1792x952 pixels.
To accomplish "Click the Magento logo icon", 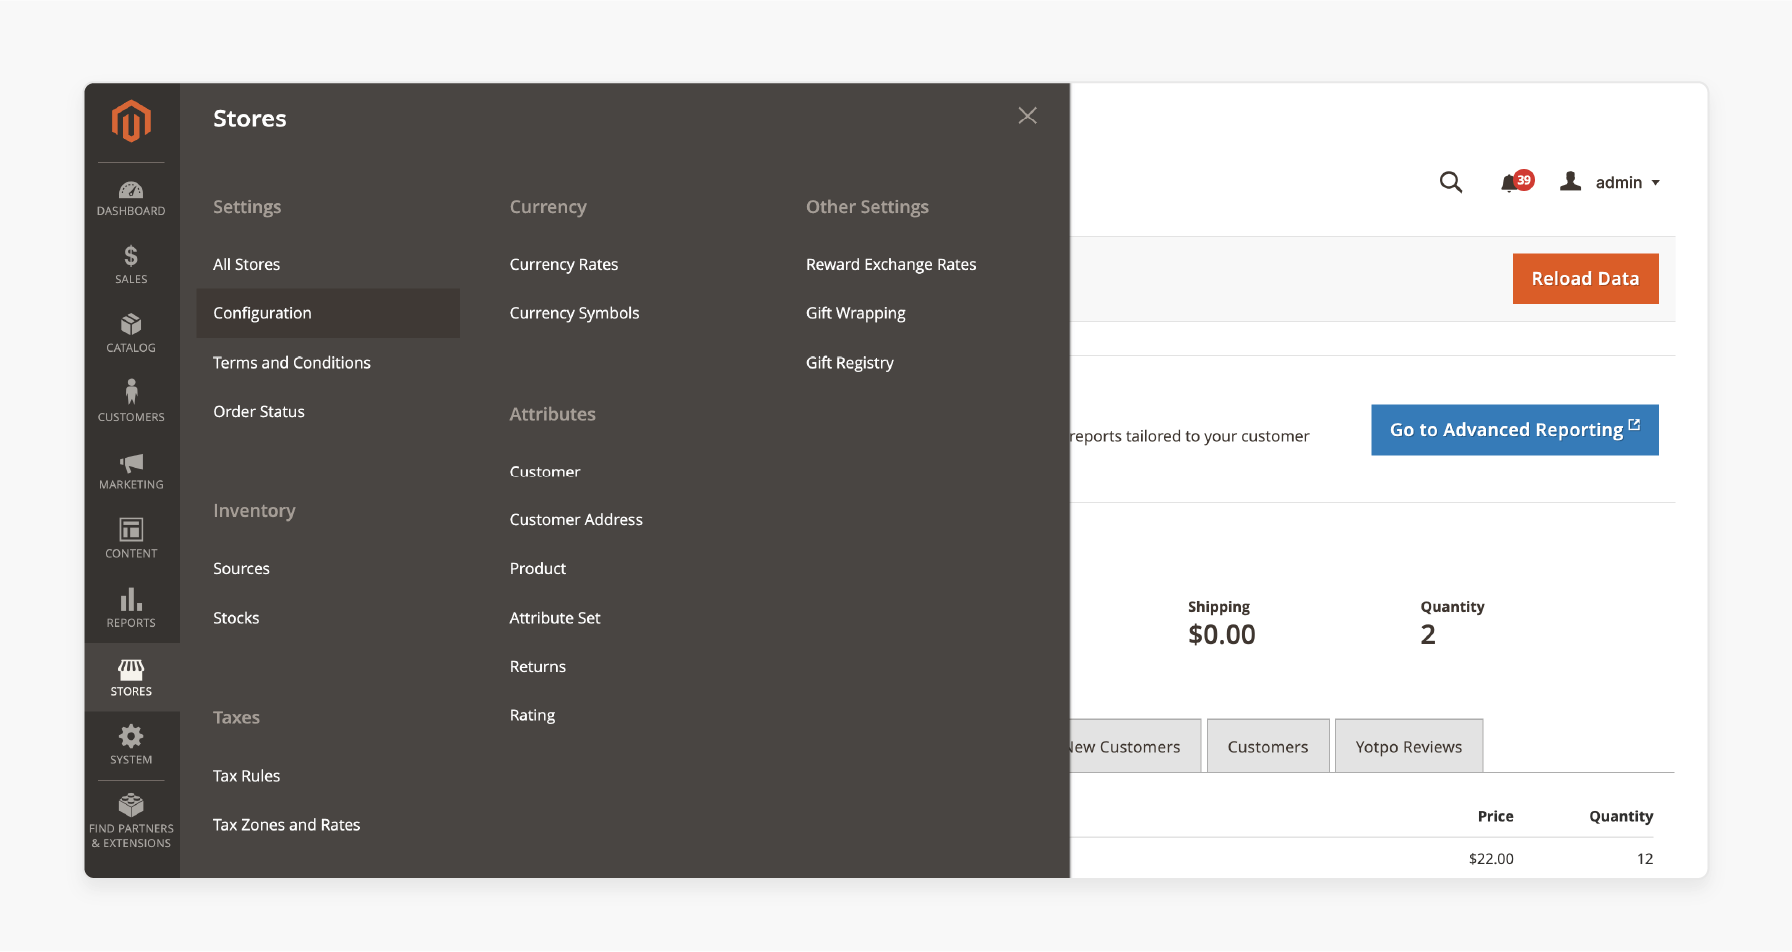I will pos(131,121).
